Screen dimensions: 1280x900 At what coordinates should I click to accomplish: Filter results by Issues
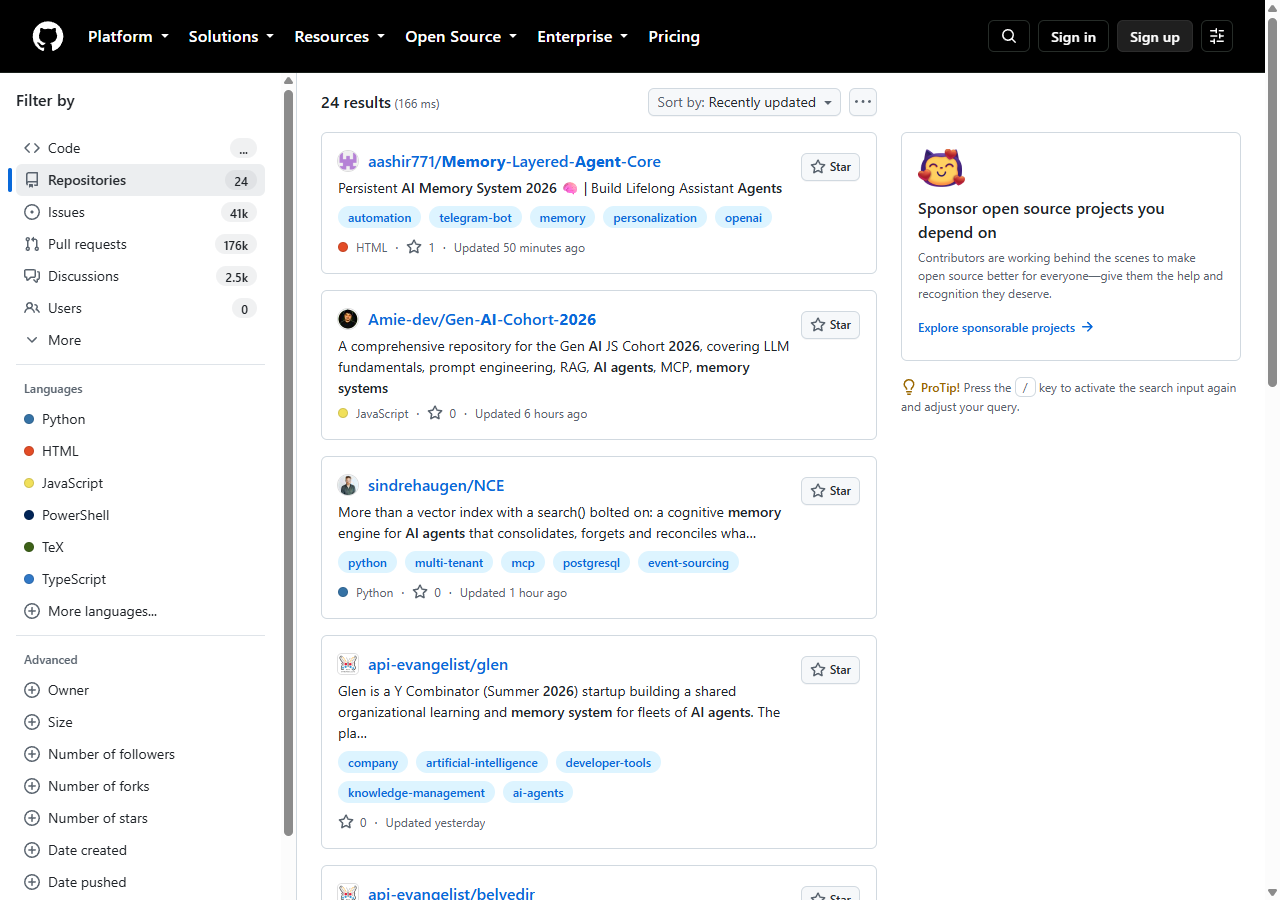tap(140, 212)
